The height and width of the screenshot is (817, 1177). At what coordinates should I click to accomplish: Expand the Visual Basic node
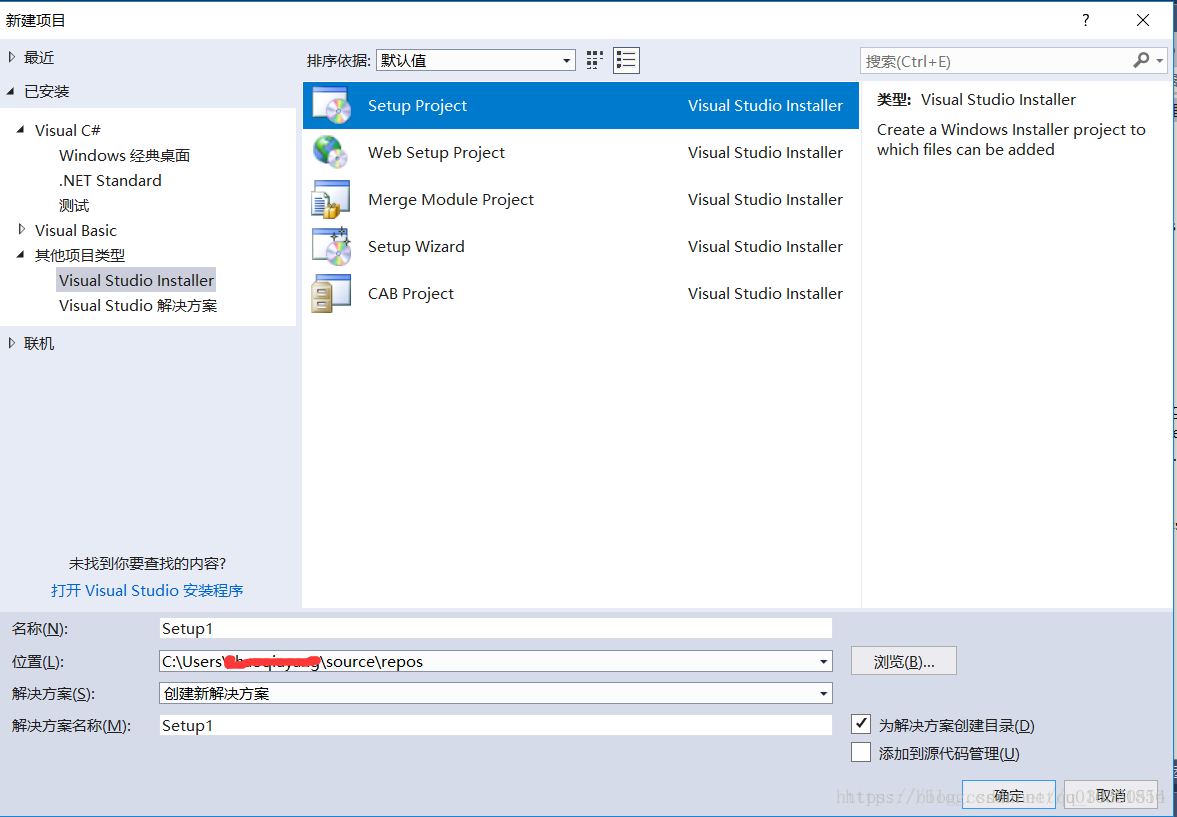[x=22, y=230]
